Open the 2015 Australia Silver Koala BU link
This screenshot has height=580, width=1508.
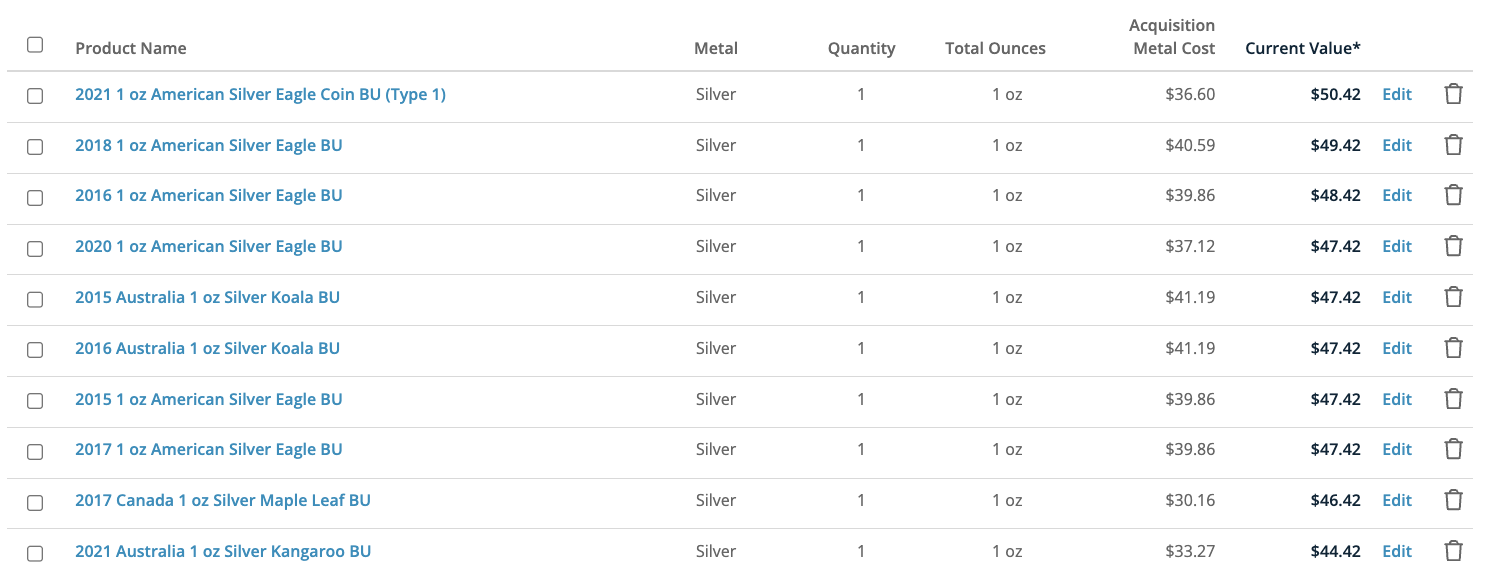click(x=207, y=297)
